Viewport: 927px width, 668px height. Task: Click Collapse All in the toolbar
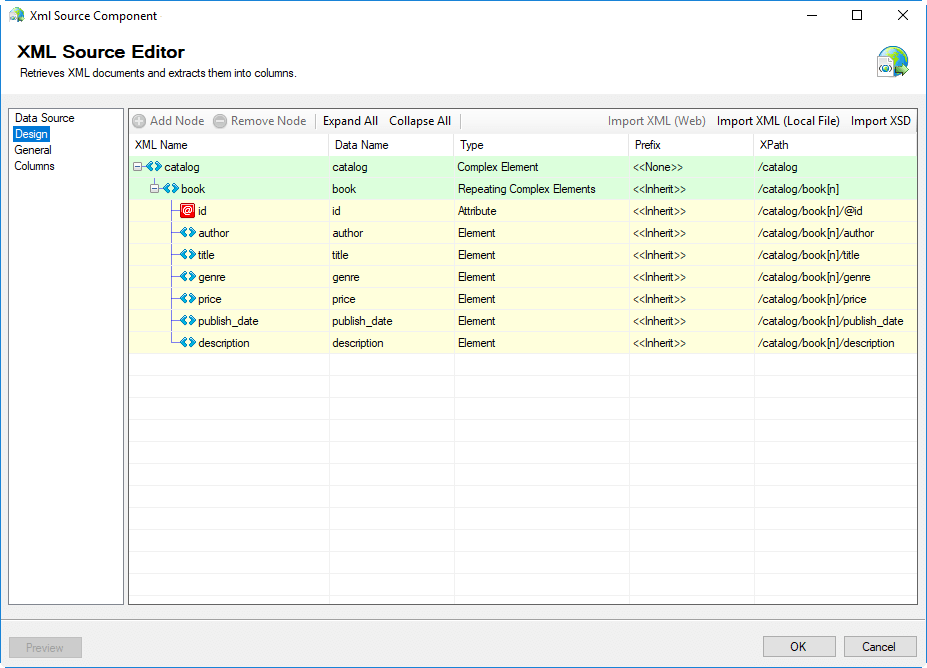[420, 121]
